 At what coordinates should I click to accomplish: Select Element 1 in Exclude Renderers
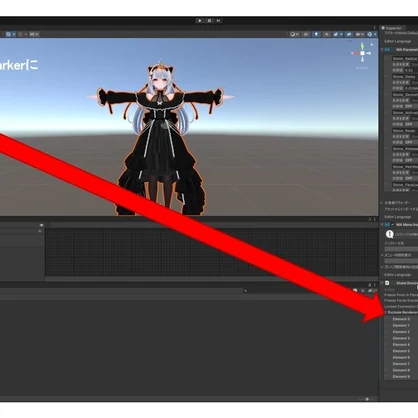(401, 325)
